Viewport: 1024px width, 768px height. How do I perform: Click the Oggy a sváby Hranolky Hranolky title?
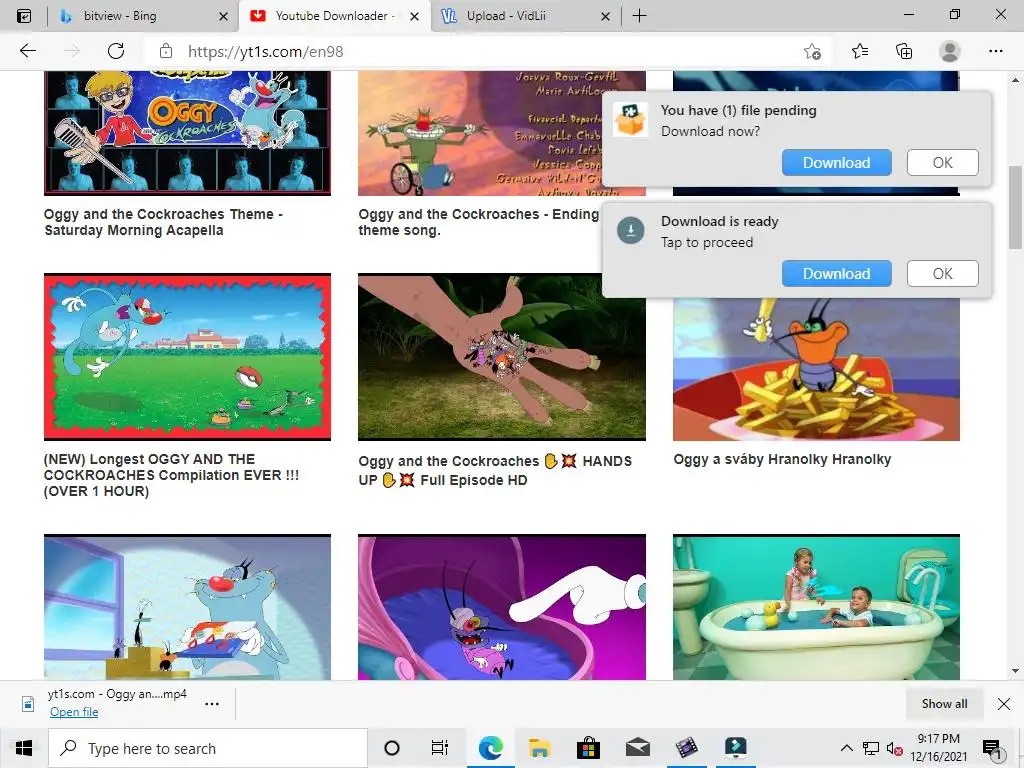coord(782,459)
